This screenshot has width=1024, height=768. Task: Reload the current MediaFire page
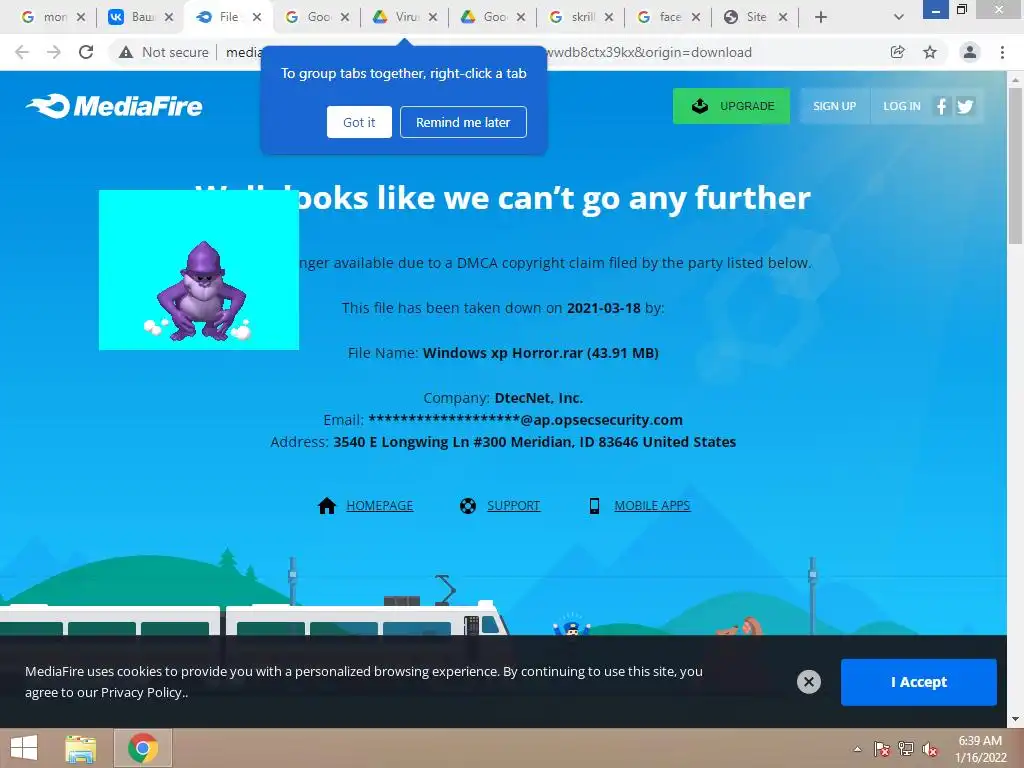[x=86, y=52]
